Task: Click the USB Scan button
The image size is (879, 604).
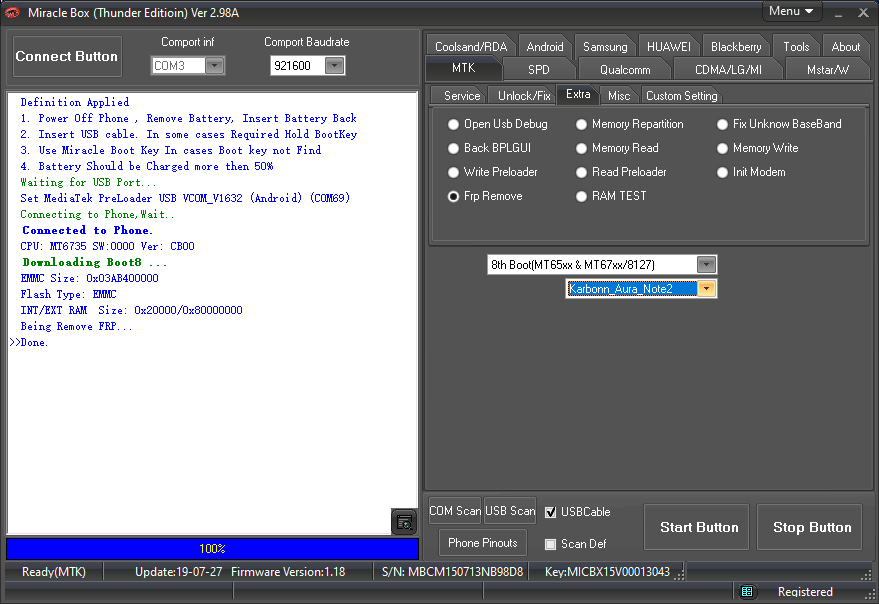Action: (x=510, y=511)
